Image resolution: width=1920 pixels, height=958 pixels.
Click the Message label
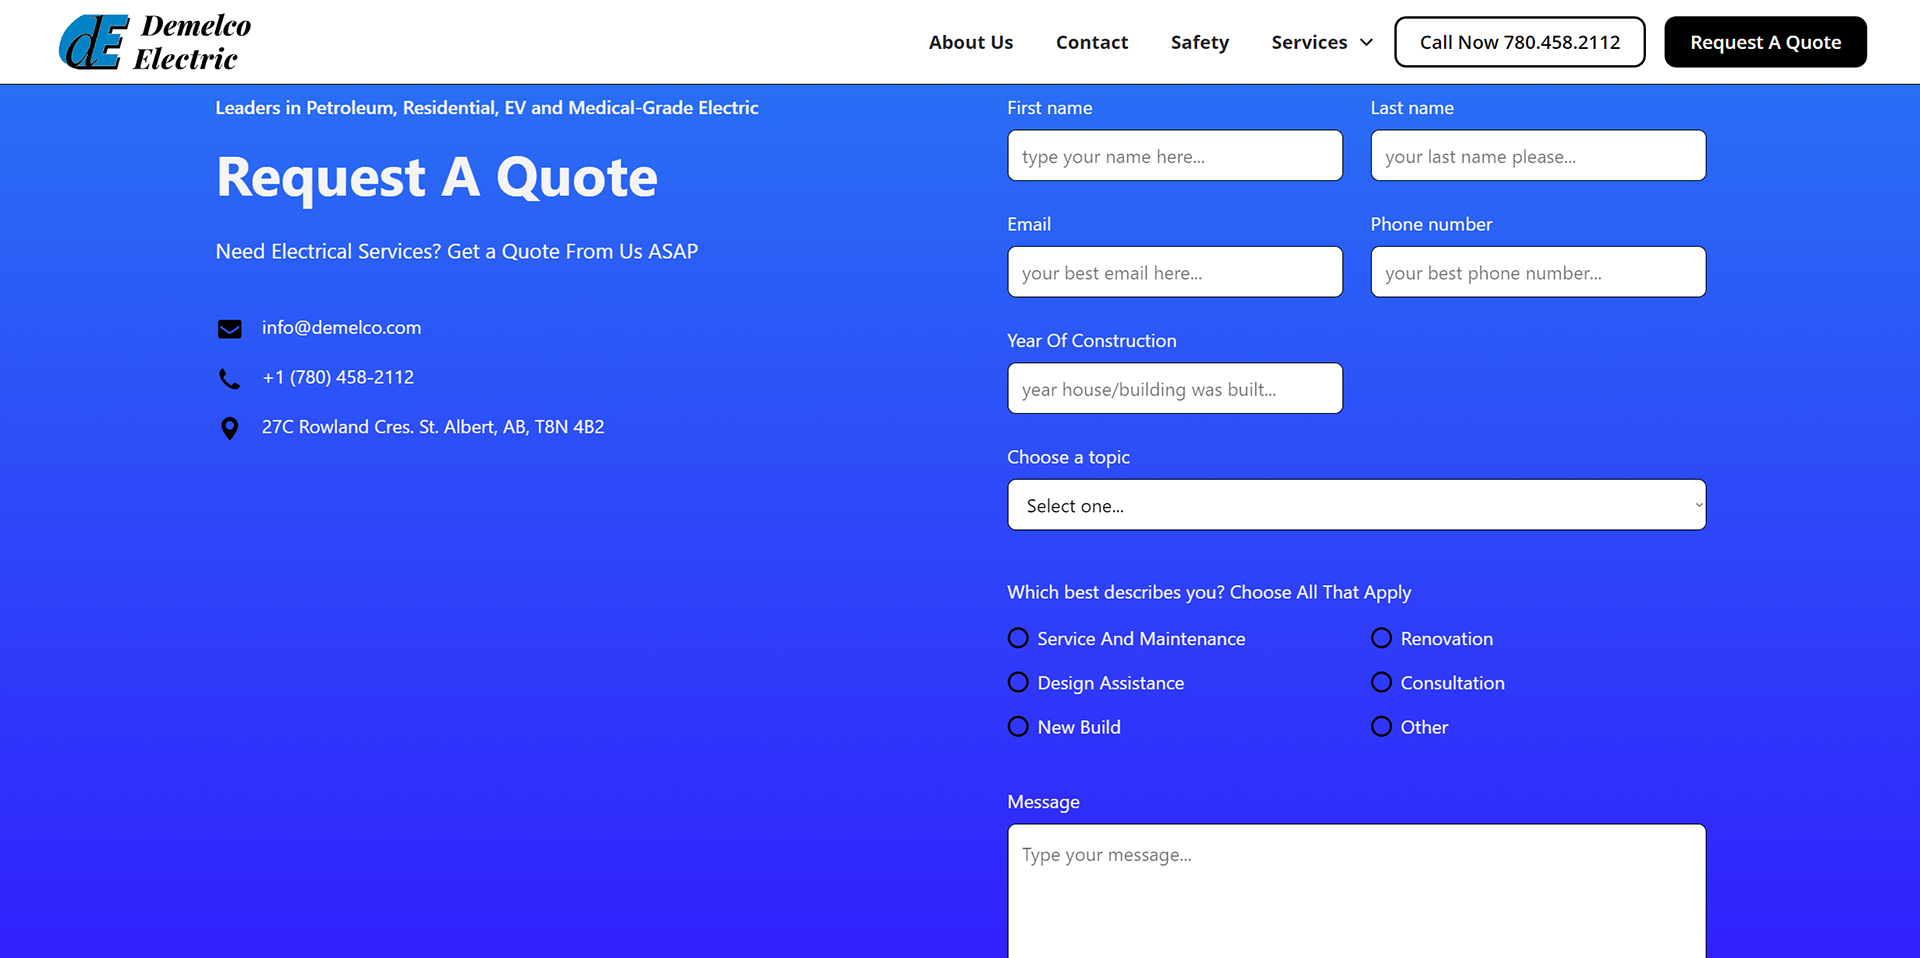pyautogui.click(x=1043, y=802)
